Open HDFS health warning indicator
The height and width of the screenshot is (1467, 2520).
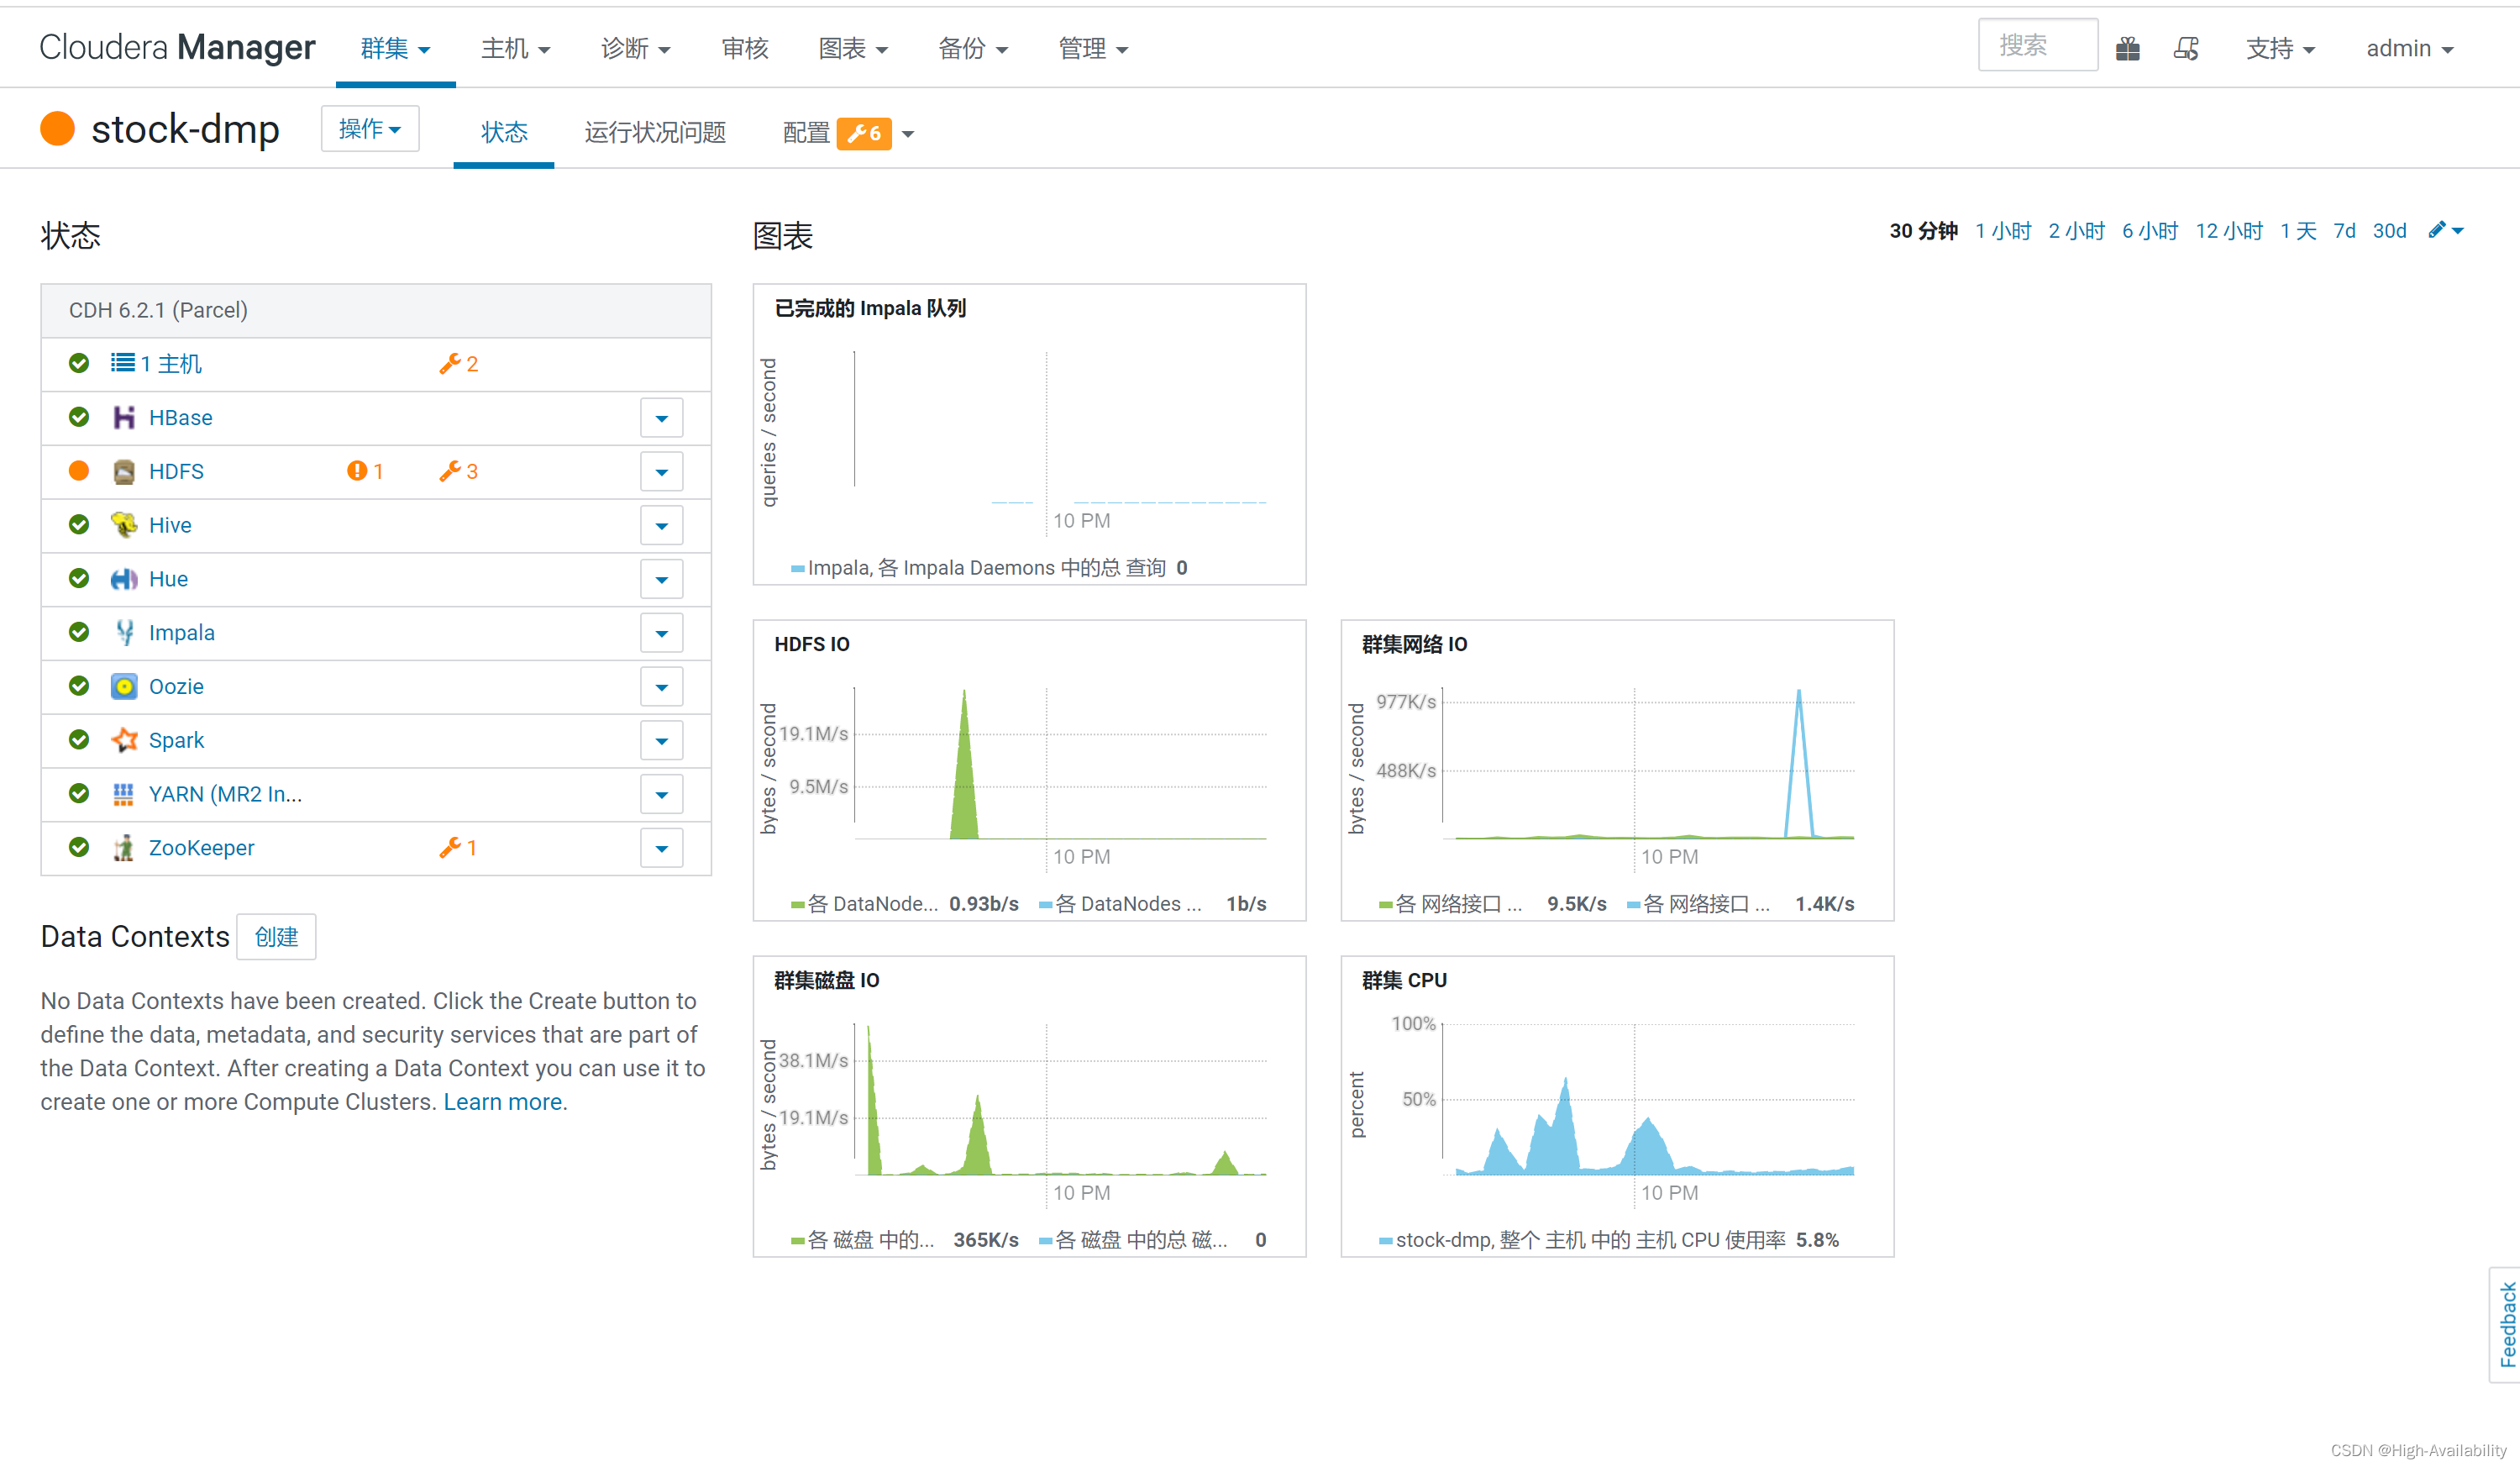tap(365, 471)
